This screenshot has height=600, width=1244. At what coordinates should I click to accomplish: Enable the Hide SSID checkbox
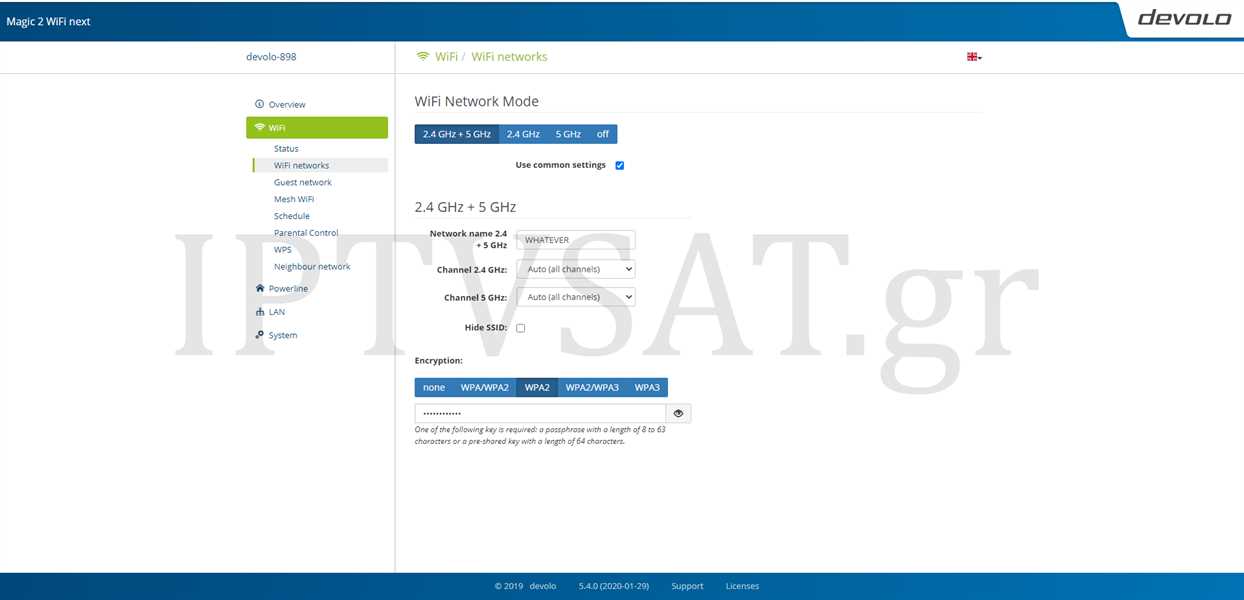(x=520, y=328)
